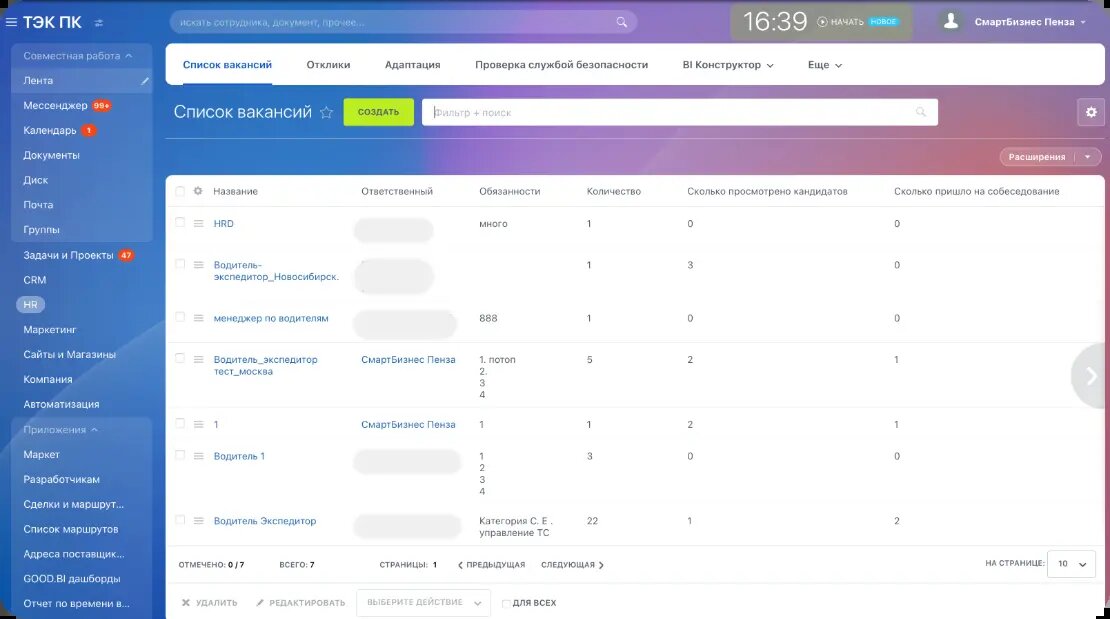
Task: Click the pencil edit icon next to Лента
Action: click(x=144, y=81)
